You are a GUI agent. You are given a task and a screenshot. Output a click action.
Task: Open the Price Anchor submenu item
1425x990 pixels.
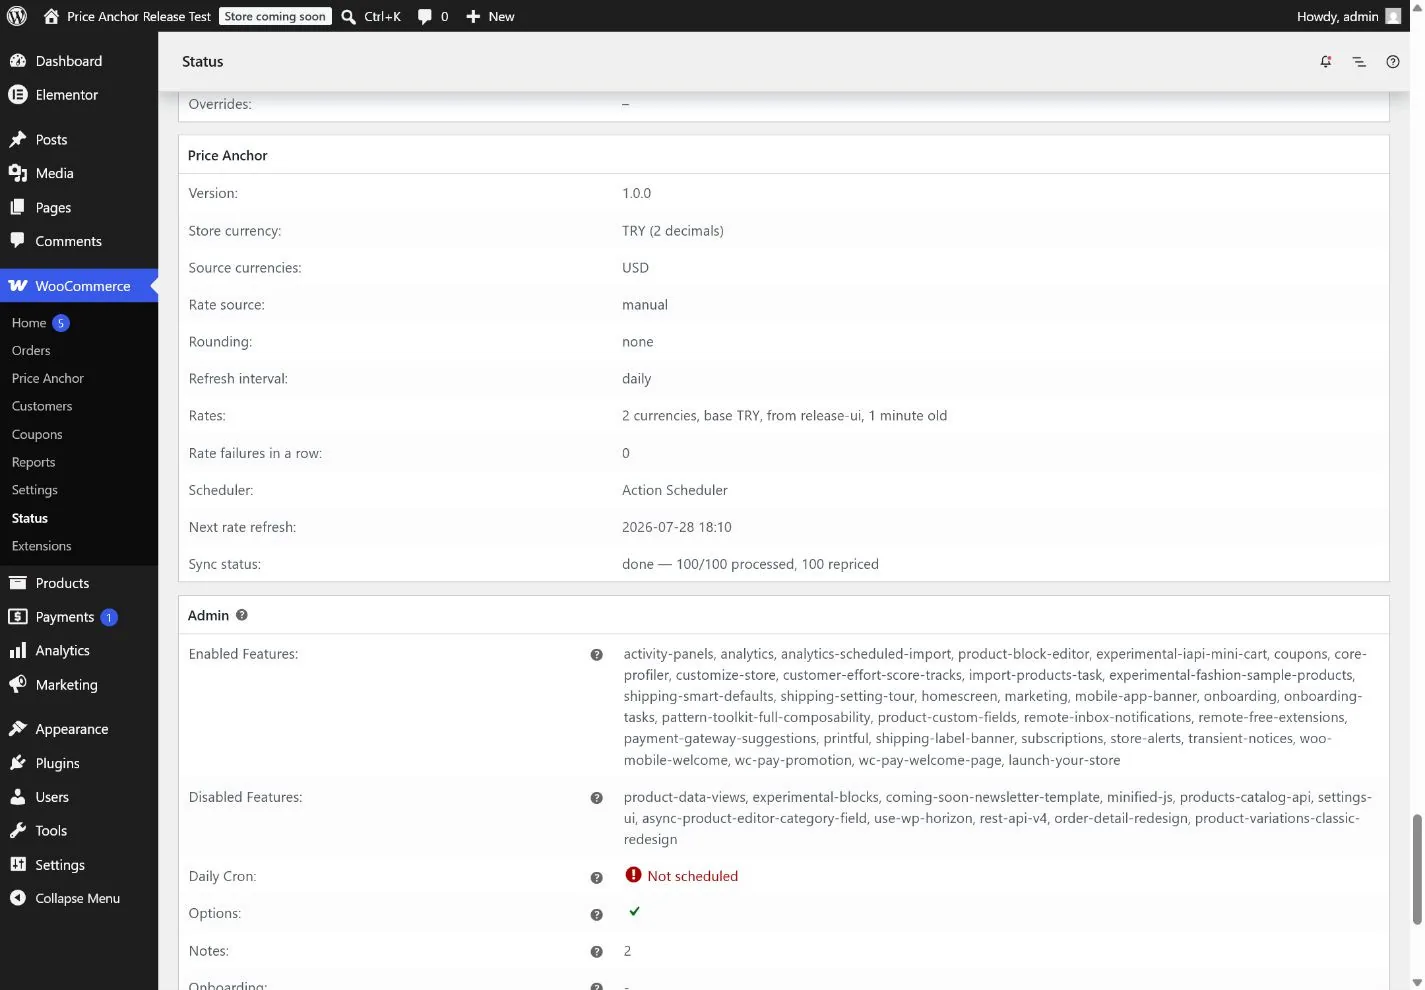tap(48, 378)
